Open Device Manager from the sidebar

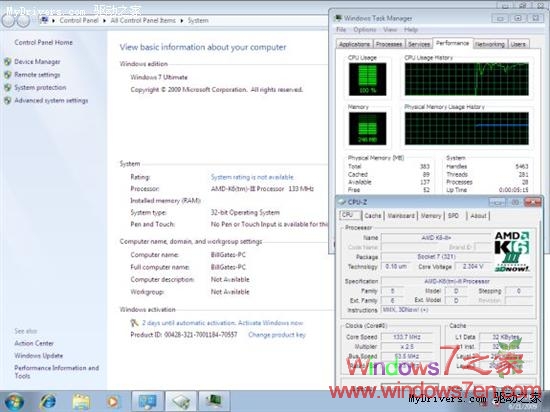coord(37,62)
